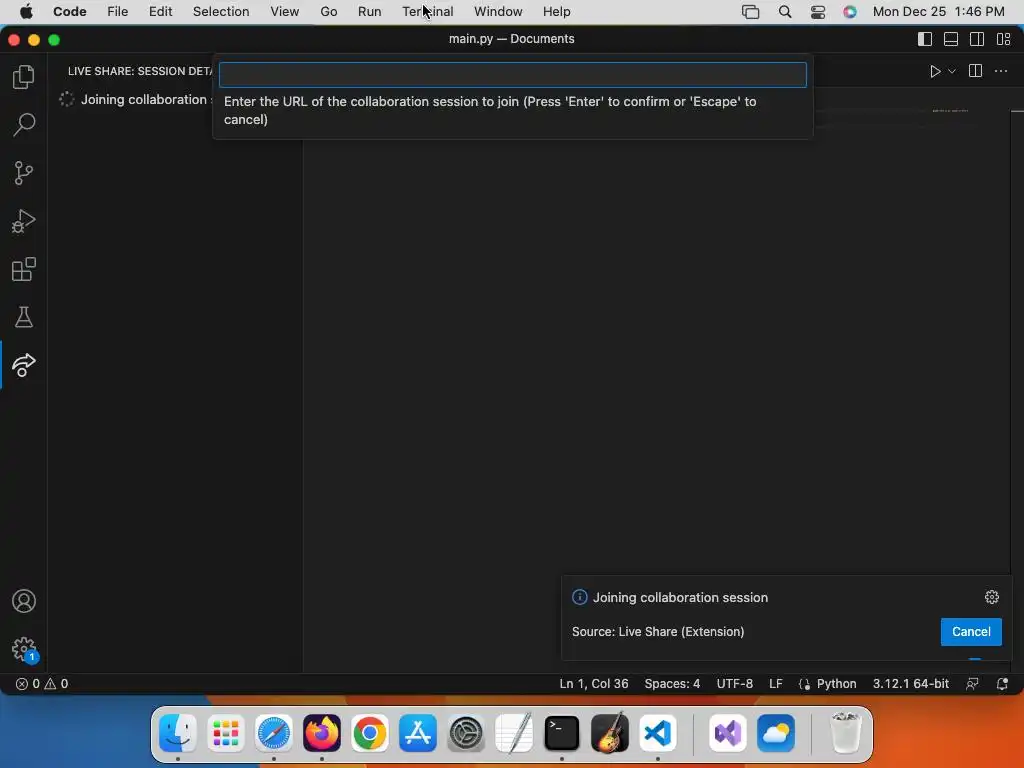The height and width of the screenshot is (768, 1024).
Task: Open editor More Actions ellipsis
Action: pos(1000,71)
